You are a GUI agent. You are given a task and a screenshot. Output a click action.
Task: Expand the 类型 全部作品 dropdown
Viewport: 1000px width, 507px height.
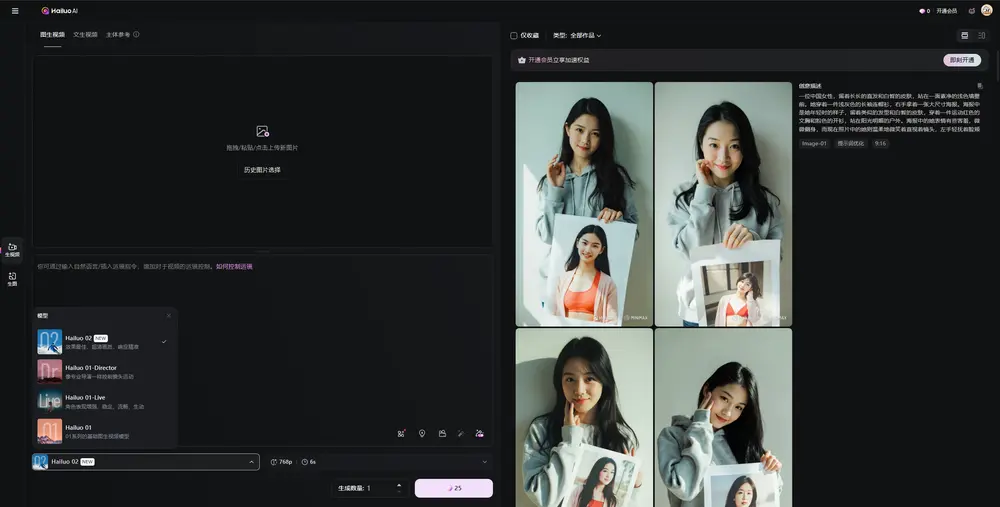(x=584, y=35)
